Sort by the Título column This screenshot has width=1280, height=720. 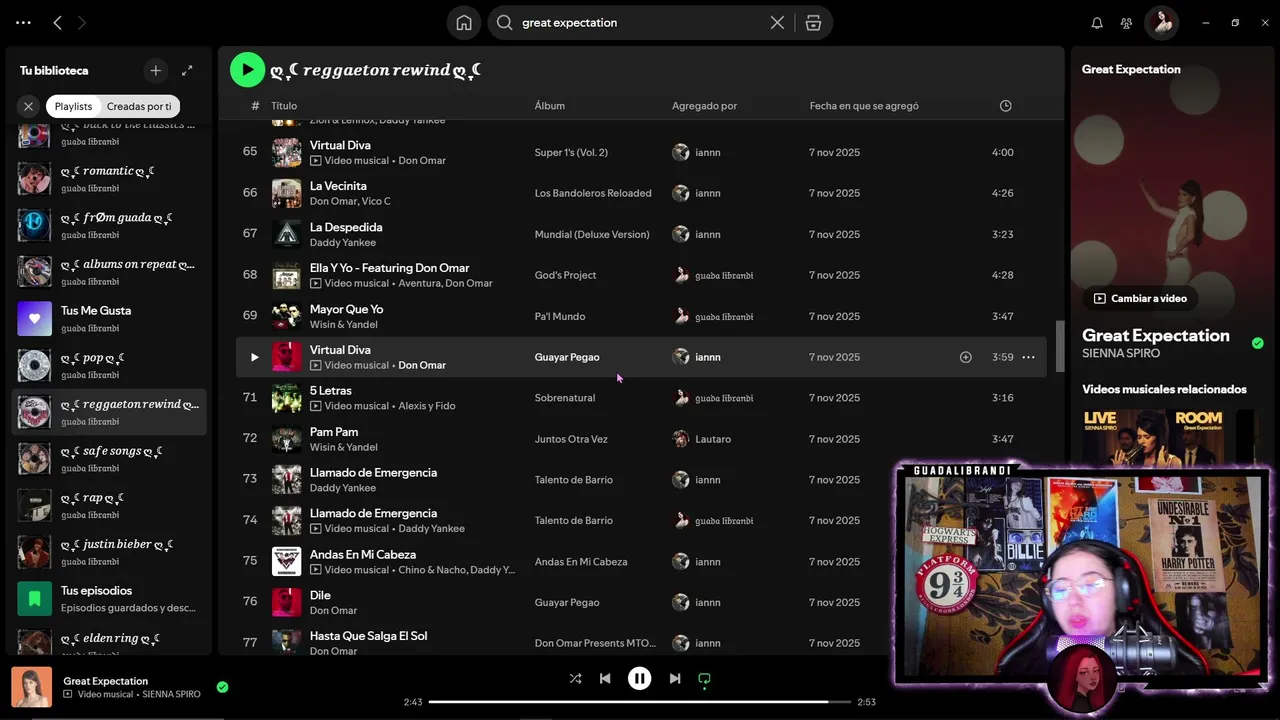284,106
